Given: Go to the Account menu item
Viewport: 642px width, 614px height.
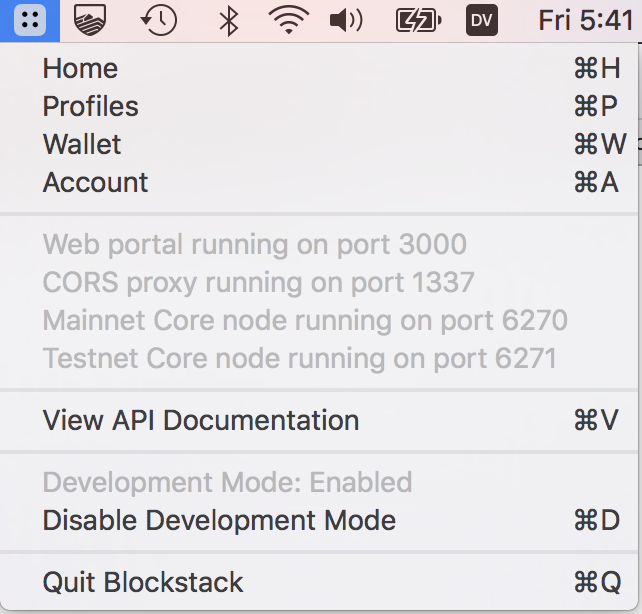Looking at the screenshot, I should coord(95,182).
